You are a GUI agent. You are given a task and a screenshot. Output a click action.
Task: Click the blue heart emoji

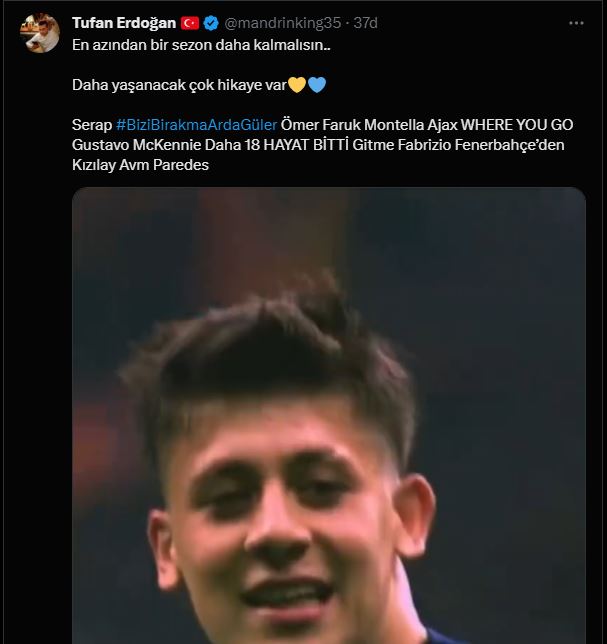(316, 85)
